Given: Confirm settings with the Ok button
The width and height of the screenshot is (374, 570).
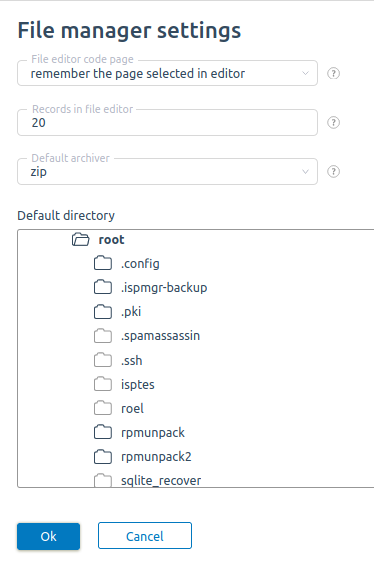Looking at the screenshot, I should tap(48, 536).
